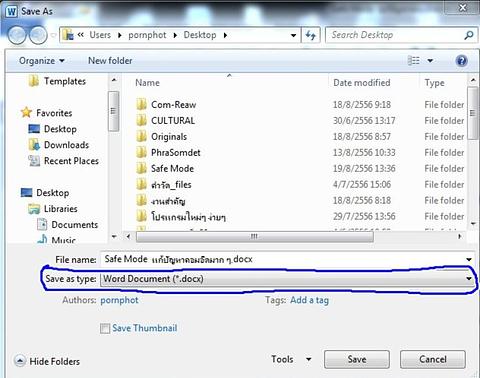The height and width of the screenshot is (378, 480).
Task: Click the Hide Folders label
Action: [x=55, y=361]
